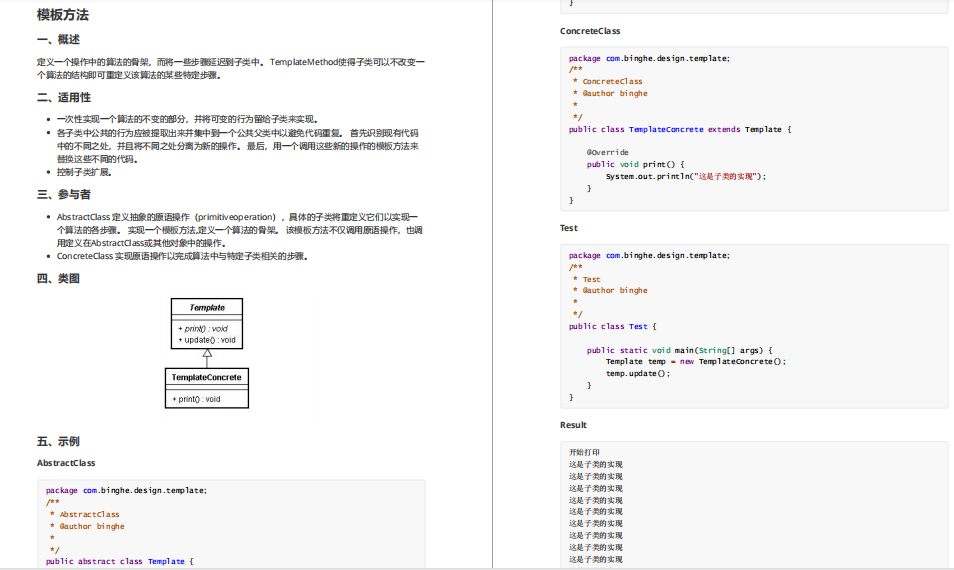Select the '三、参与者' heading
This screenshot has width=954, height=570.
[x=63, y=195]
